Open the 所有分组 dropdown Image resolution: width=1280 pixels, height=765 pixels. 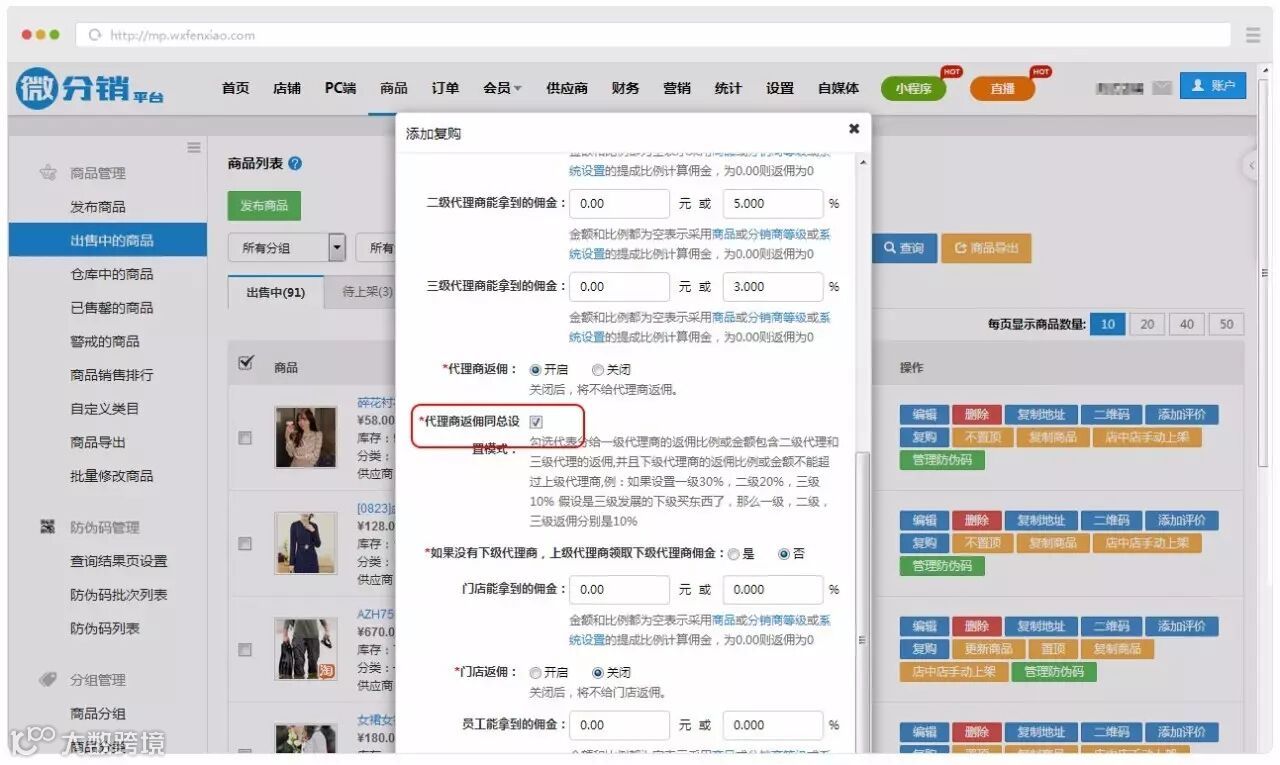(x=287, y=248)
